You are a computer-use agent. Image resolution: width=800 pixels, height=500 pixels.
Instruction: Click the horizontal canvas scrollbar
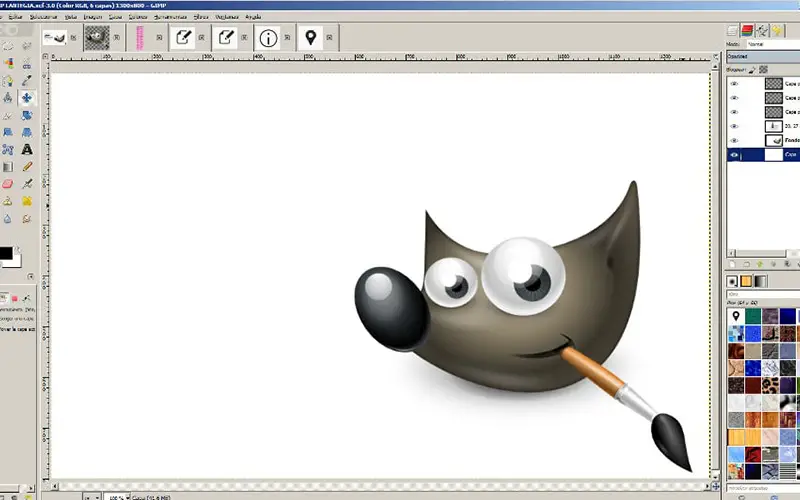379,487
